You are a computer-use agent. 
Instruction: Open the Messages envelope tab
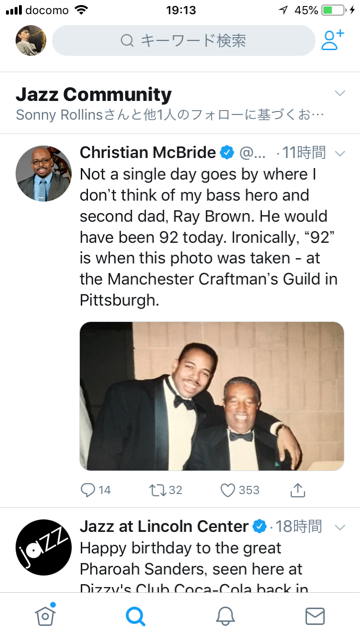coord(315,616)
